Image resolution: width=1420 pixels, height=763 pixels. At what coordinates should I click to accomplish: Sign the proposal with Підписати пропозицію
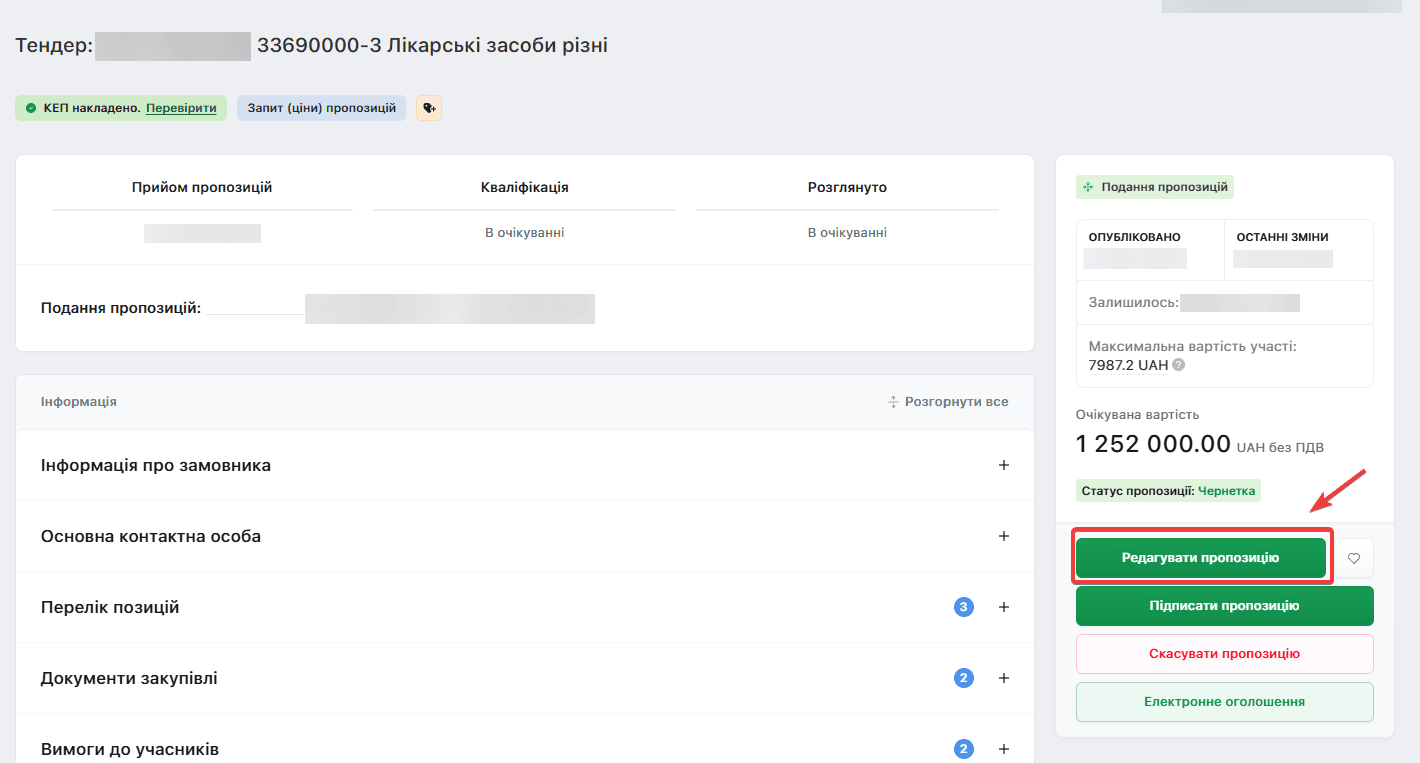pyautogui.click(x=1224, y=606)
